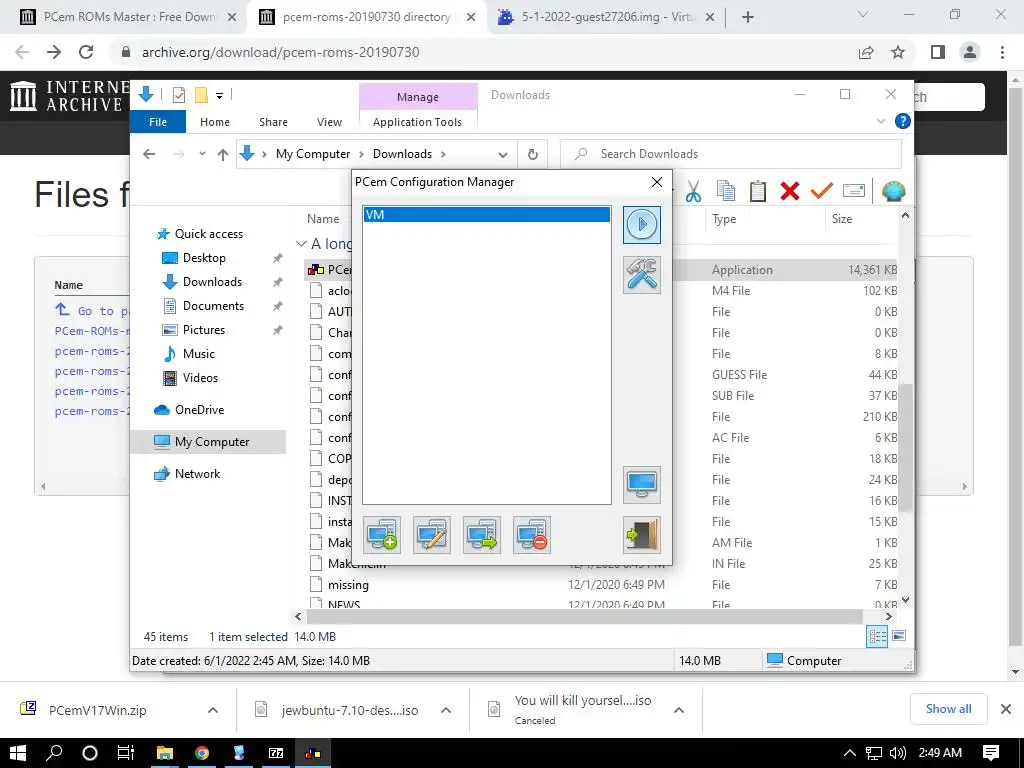The image size is (1024, 768).
Task: Open the Quick Access Toolbar customize dropdown
Action: click(219, 95)
